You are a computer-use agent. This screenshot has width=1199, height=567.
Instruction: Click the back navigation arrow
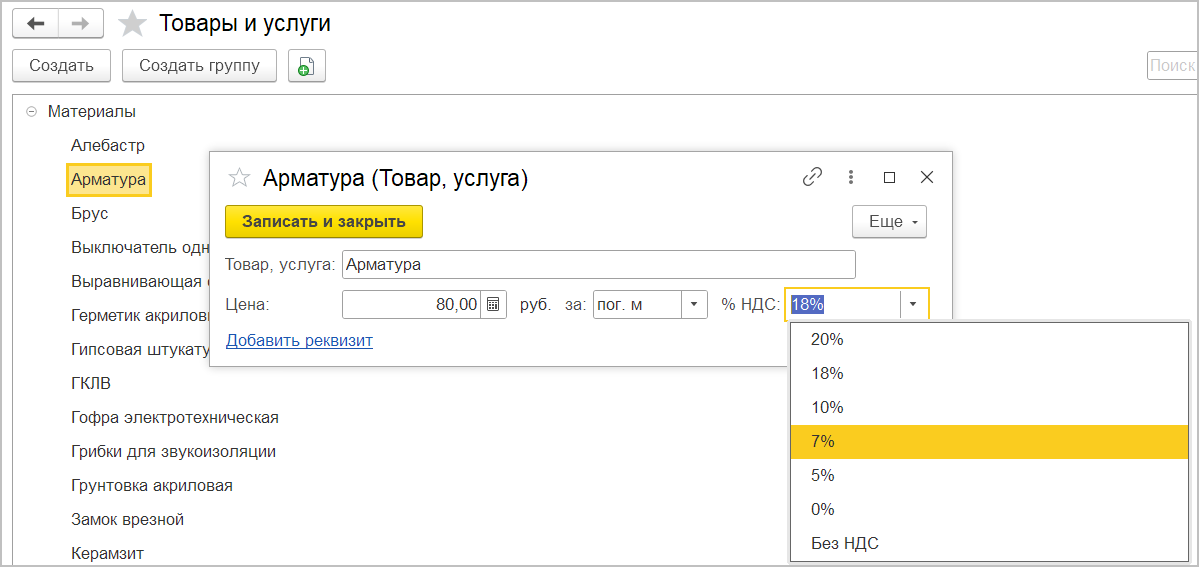(35, 24)
